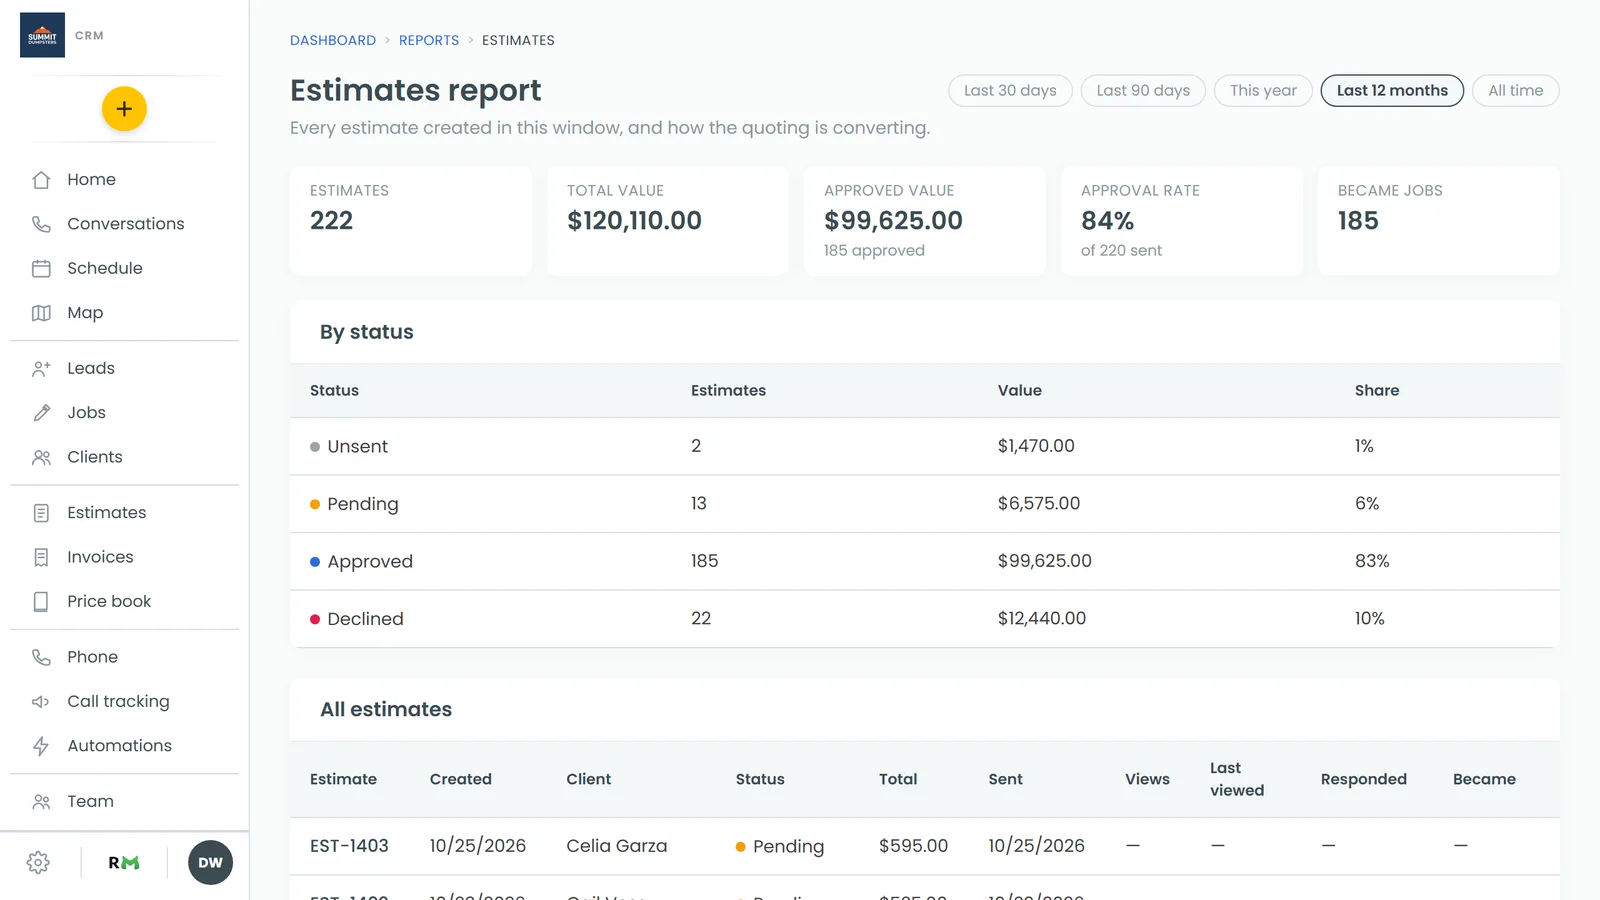
Task: Click the Invoices receipt icon
Action: [x=41, y=557]
